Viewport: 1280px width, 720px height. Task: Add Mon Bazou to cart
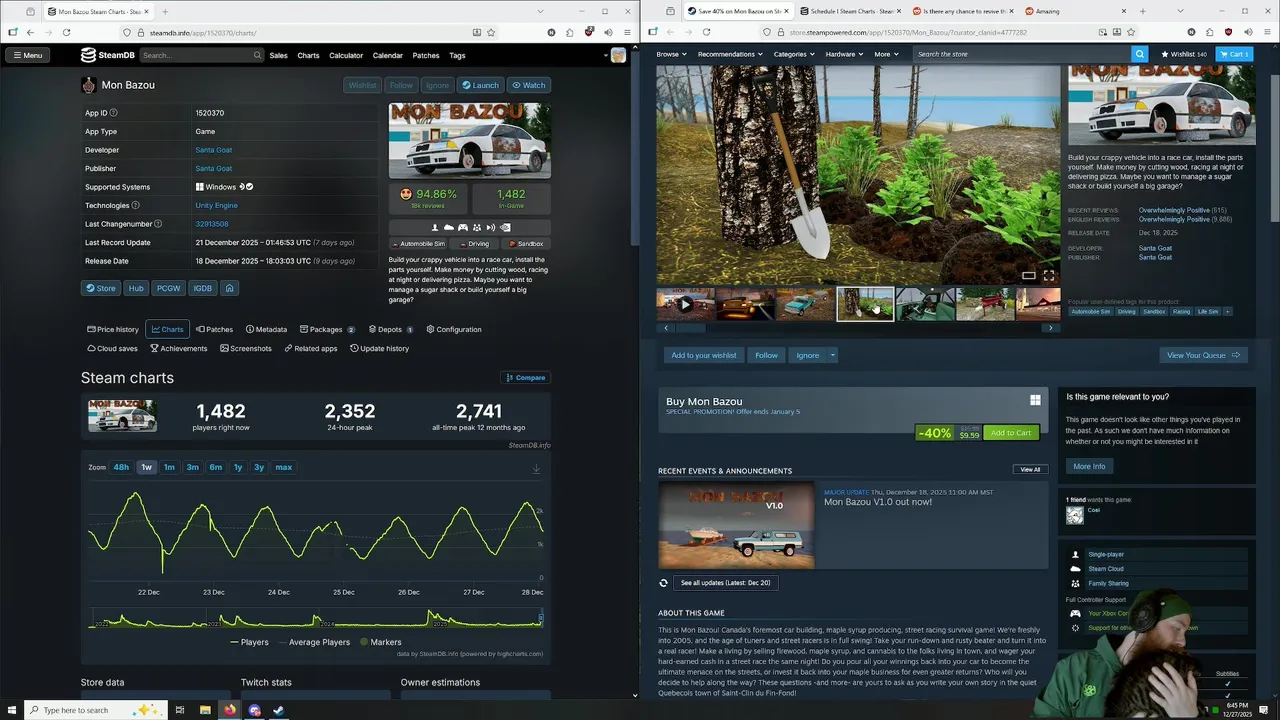coord(1010,433)
